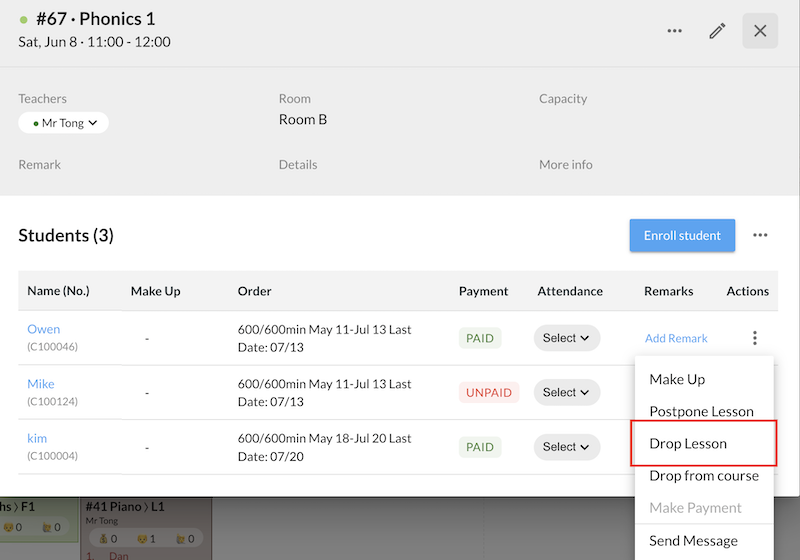Choose Drop from course menu entry

click(x=704, y=475)
